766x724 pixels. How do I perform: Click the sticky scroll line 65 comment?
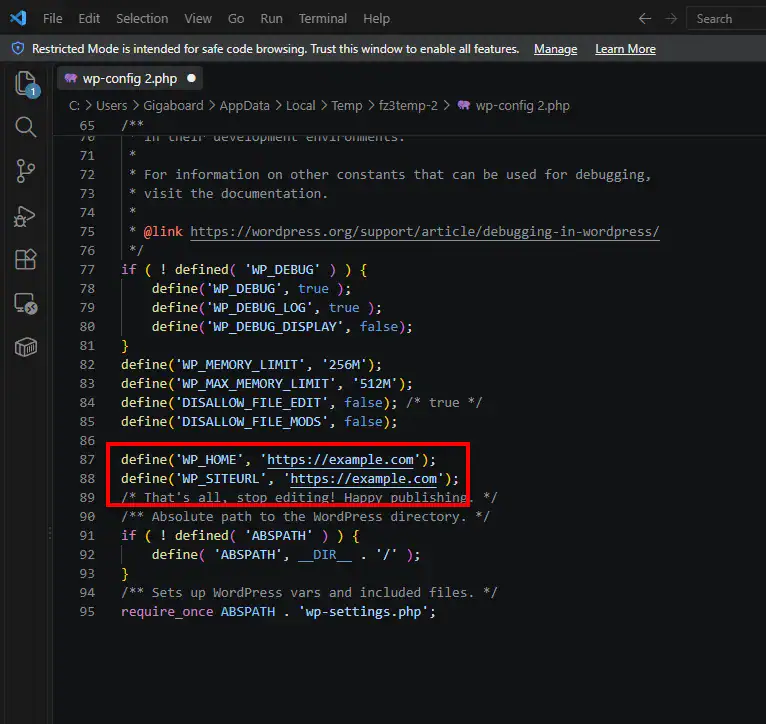coord(132,126)
